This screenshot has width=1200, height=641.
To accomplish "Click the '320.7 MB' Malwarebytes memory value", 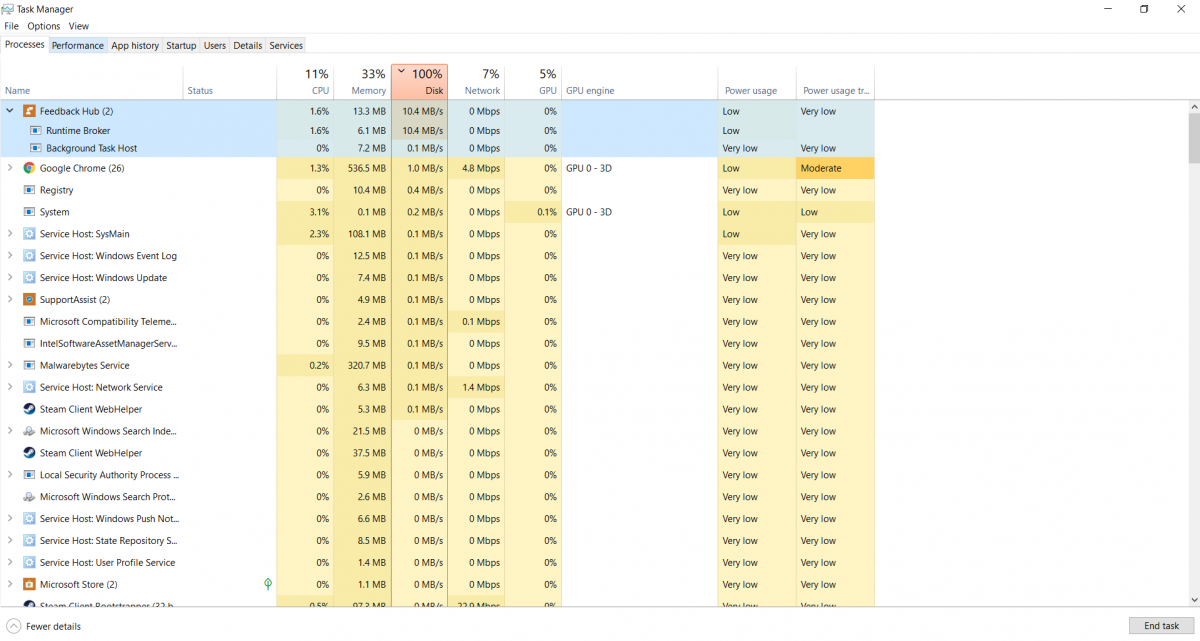I will pyautogui.click(x=366, y=365).
